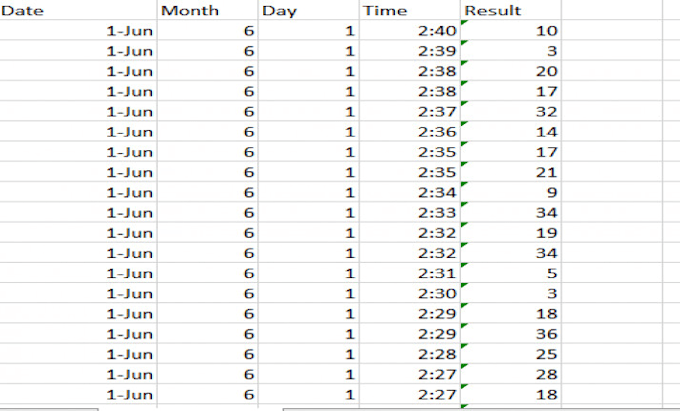Select the Day column header cell
The width and height of the screenshot is (680, 411).
point(308,10)
